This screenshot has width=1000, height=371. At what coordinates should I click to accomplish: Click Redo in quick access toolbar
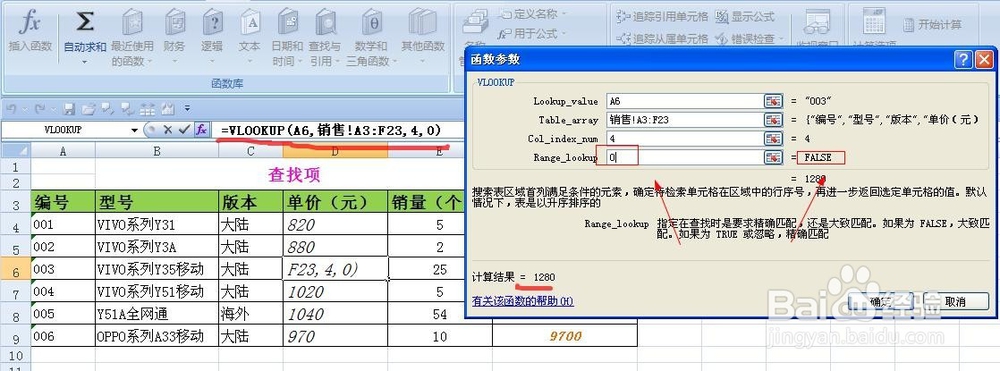[x=40, y=108]
